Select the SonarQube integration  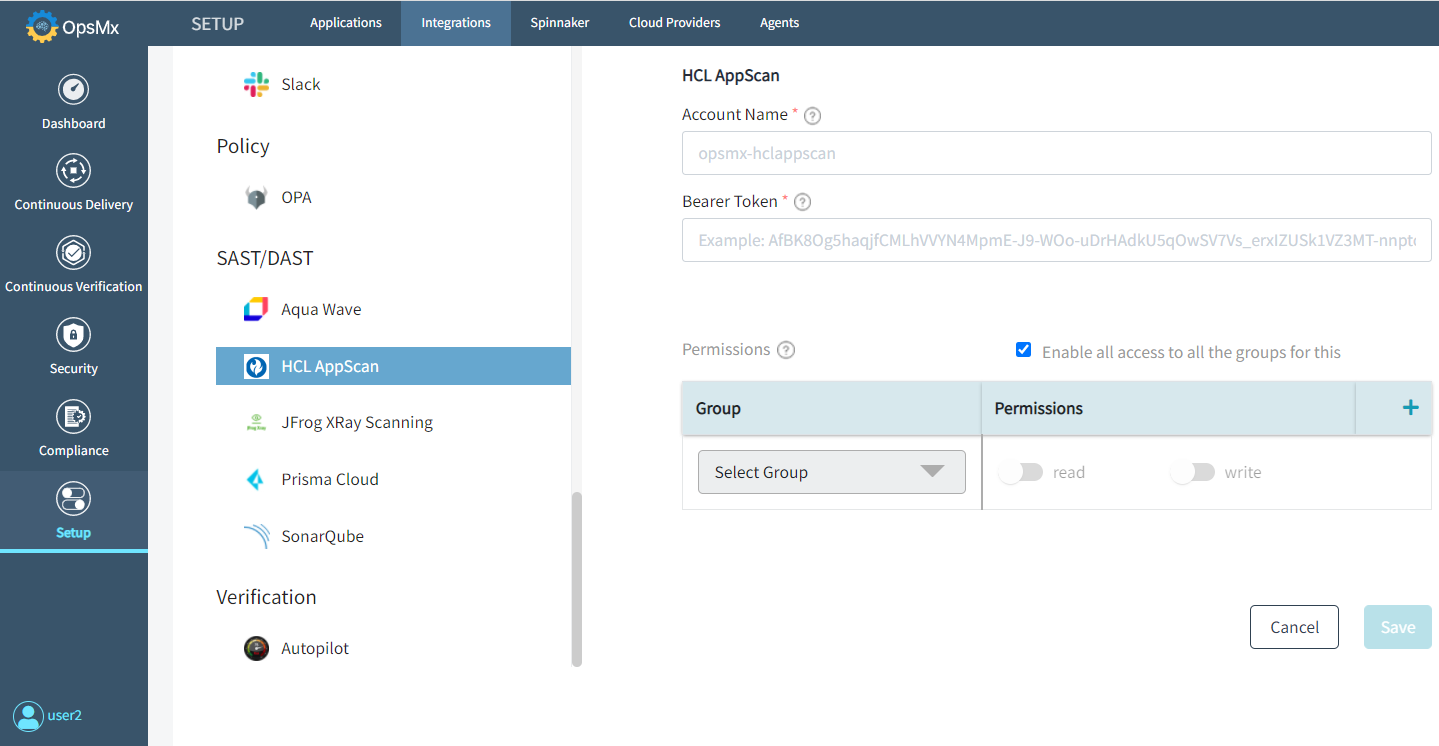click(321, 536)
